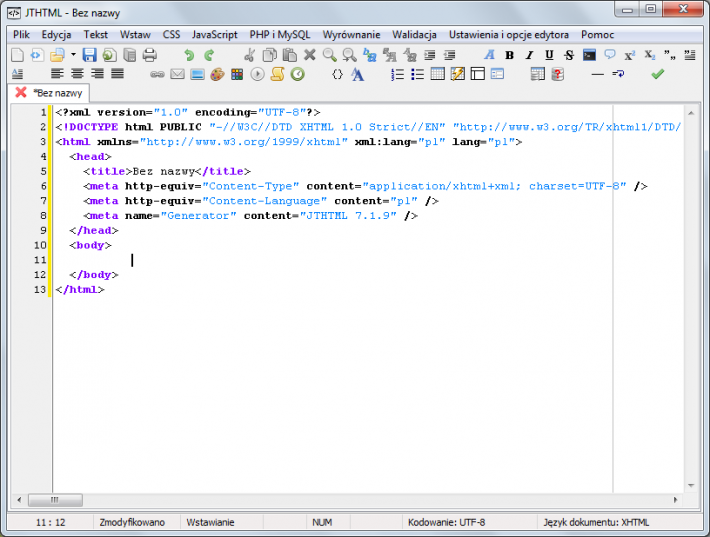The height and width of the screenshot is (537, 710).
Task: Open the Plik menu
Action: tap(21, 35)
